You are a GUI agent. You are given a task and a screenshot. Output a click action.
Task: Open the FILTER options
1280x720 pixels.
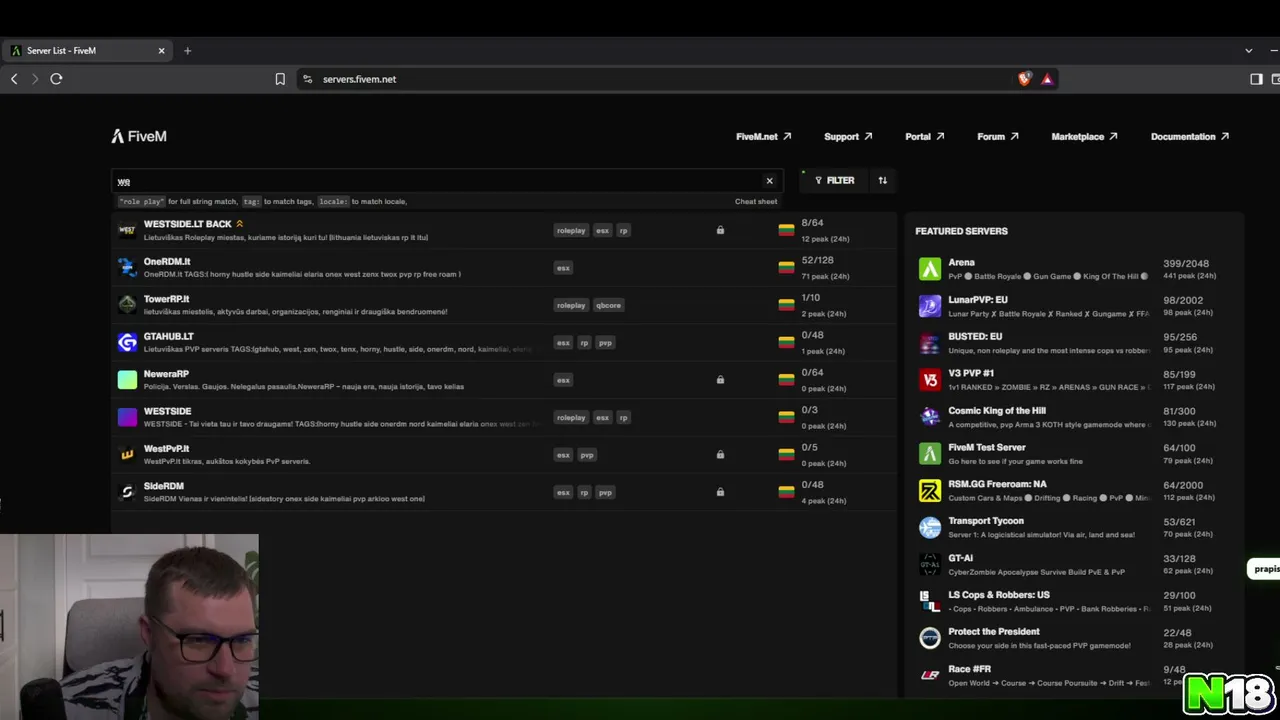pos(834,180)
